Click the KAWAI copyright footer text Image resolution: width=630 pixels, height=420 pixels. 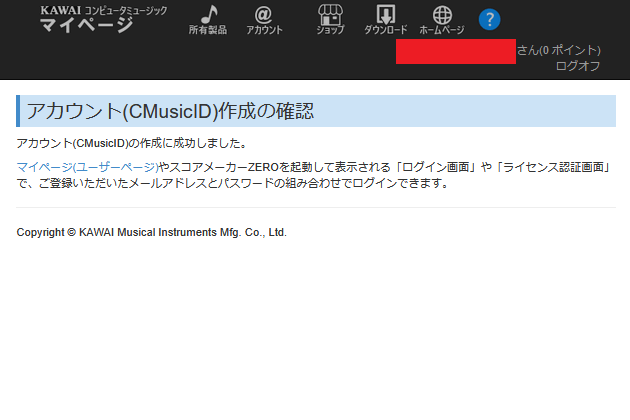point(151,232)
